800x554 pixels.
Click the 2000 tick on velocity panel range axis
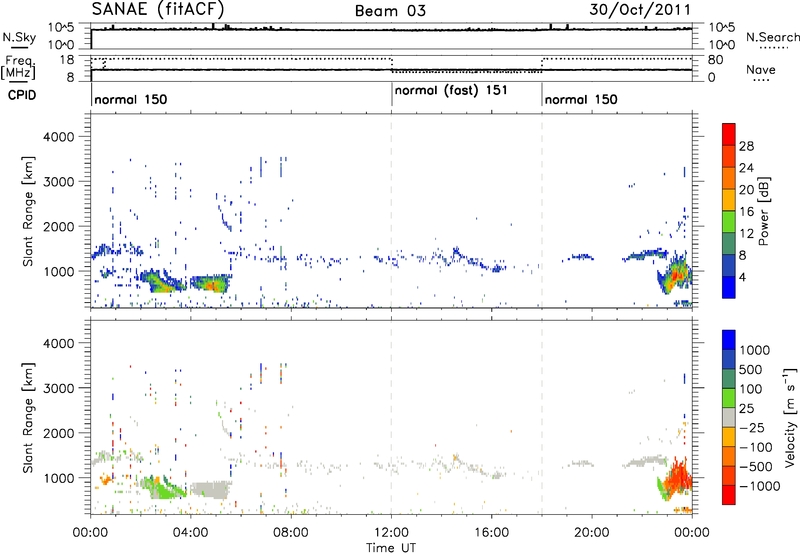point(58,433)
